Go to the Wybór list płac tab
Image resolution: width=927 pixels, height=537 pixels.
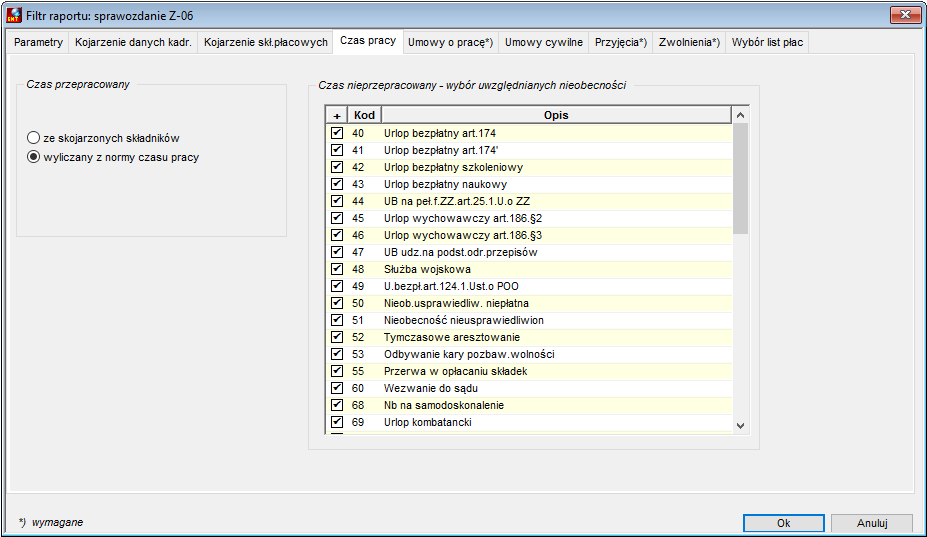point(767,43)
